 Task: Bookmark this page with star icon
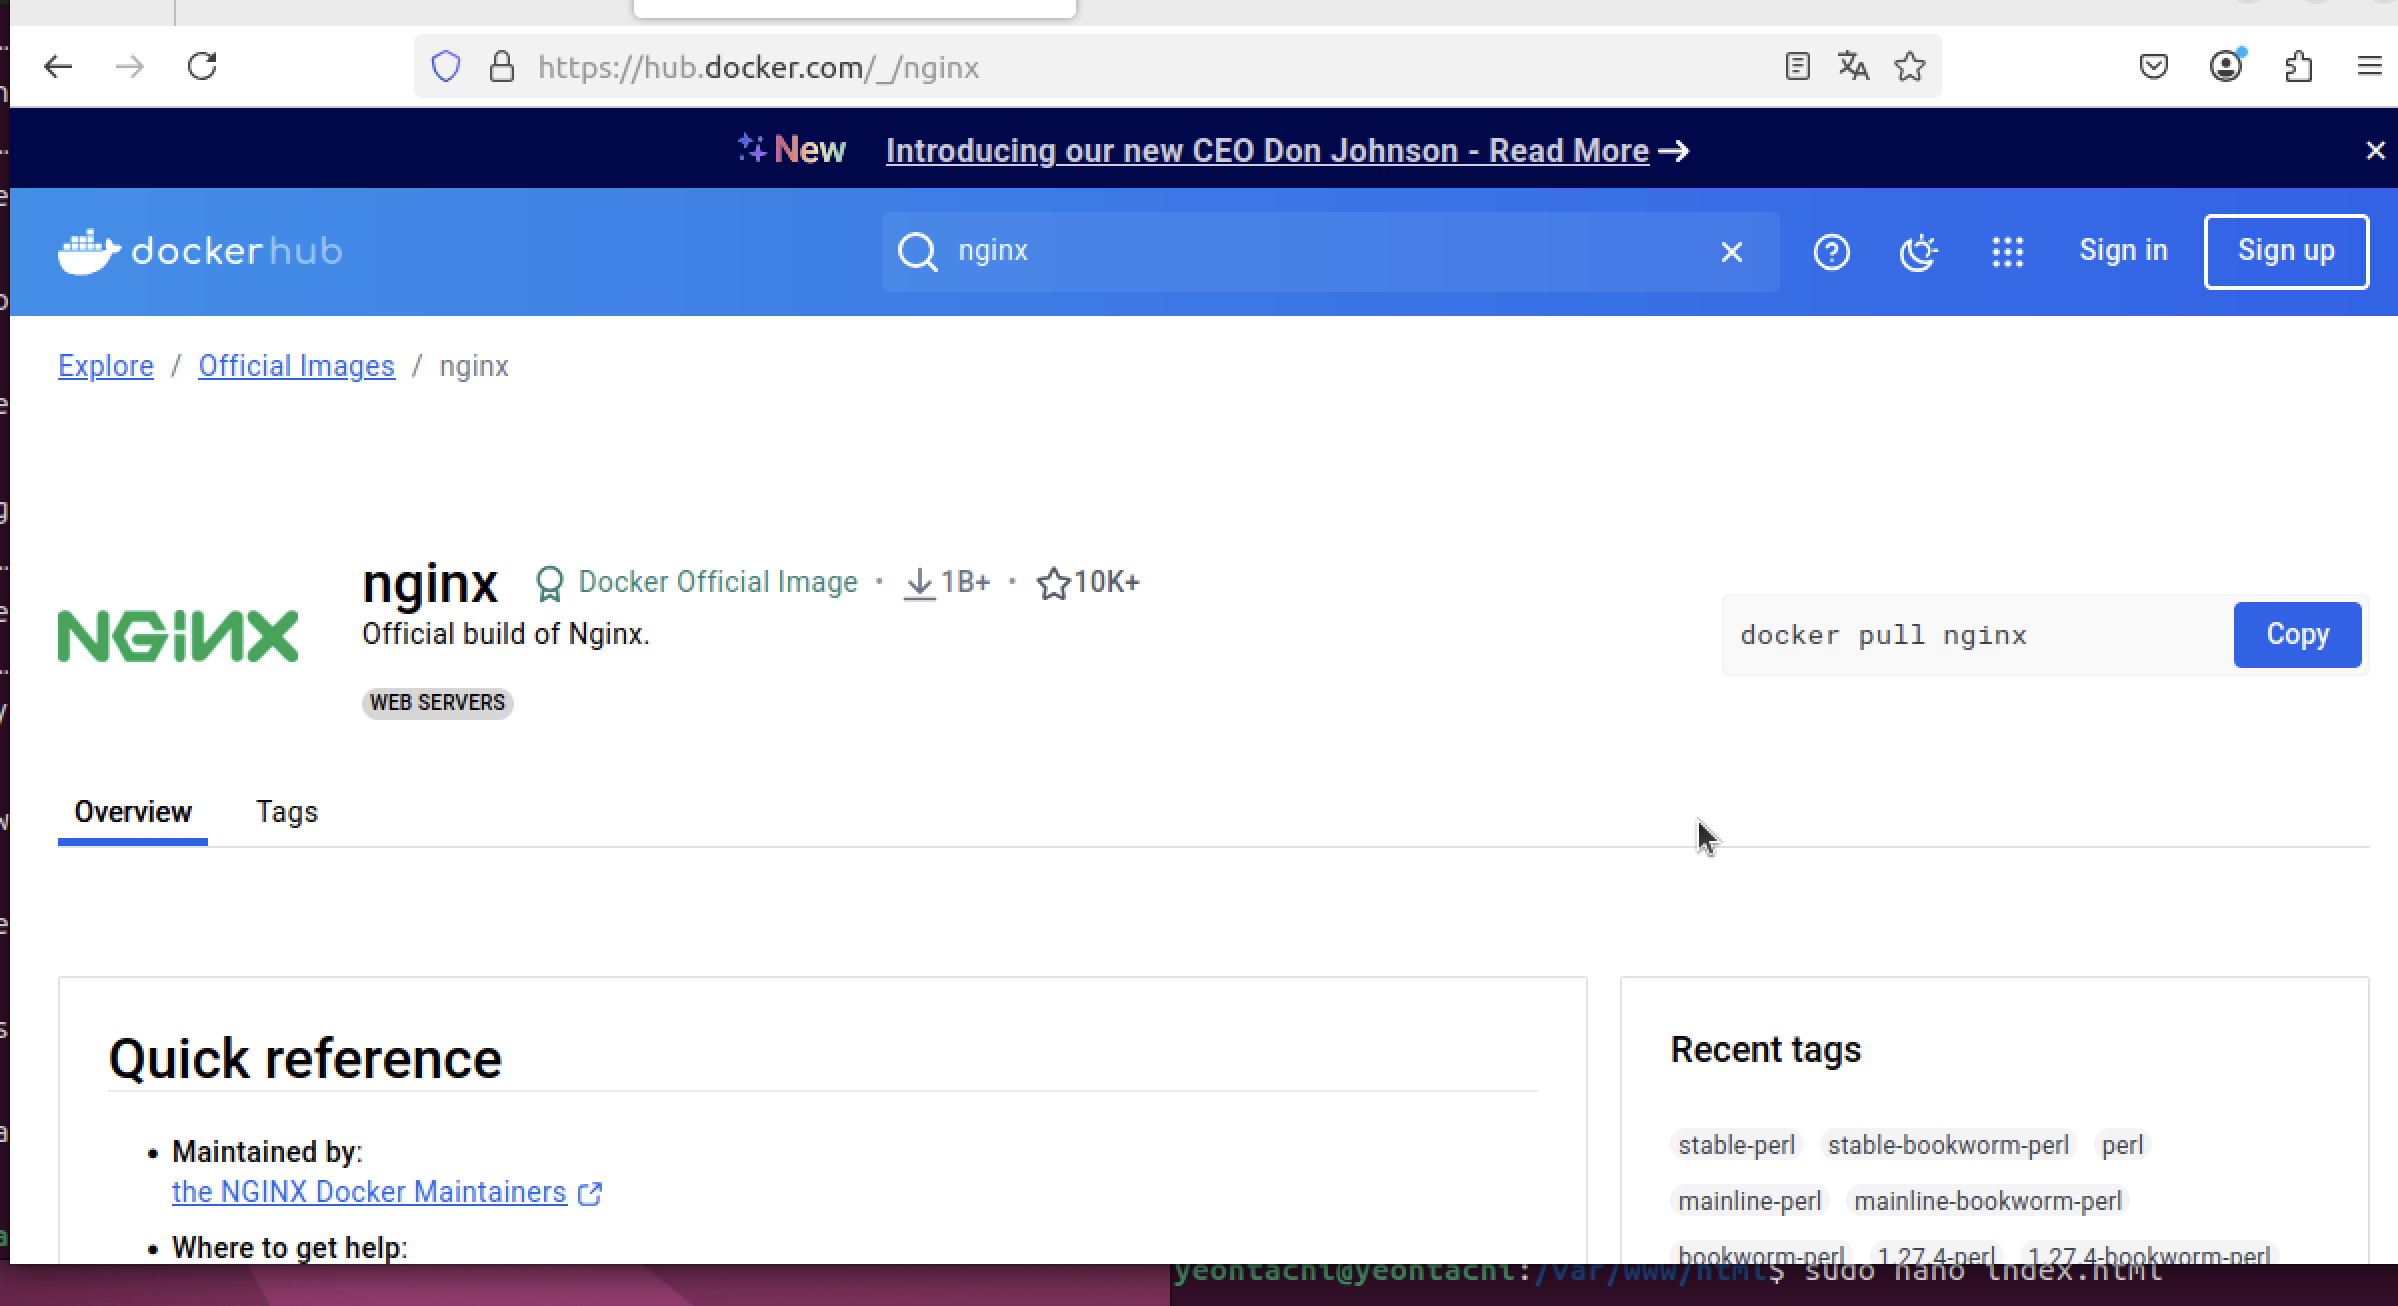[x=1910, y=67]
